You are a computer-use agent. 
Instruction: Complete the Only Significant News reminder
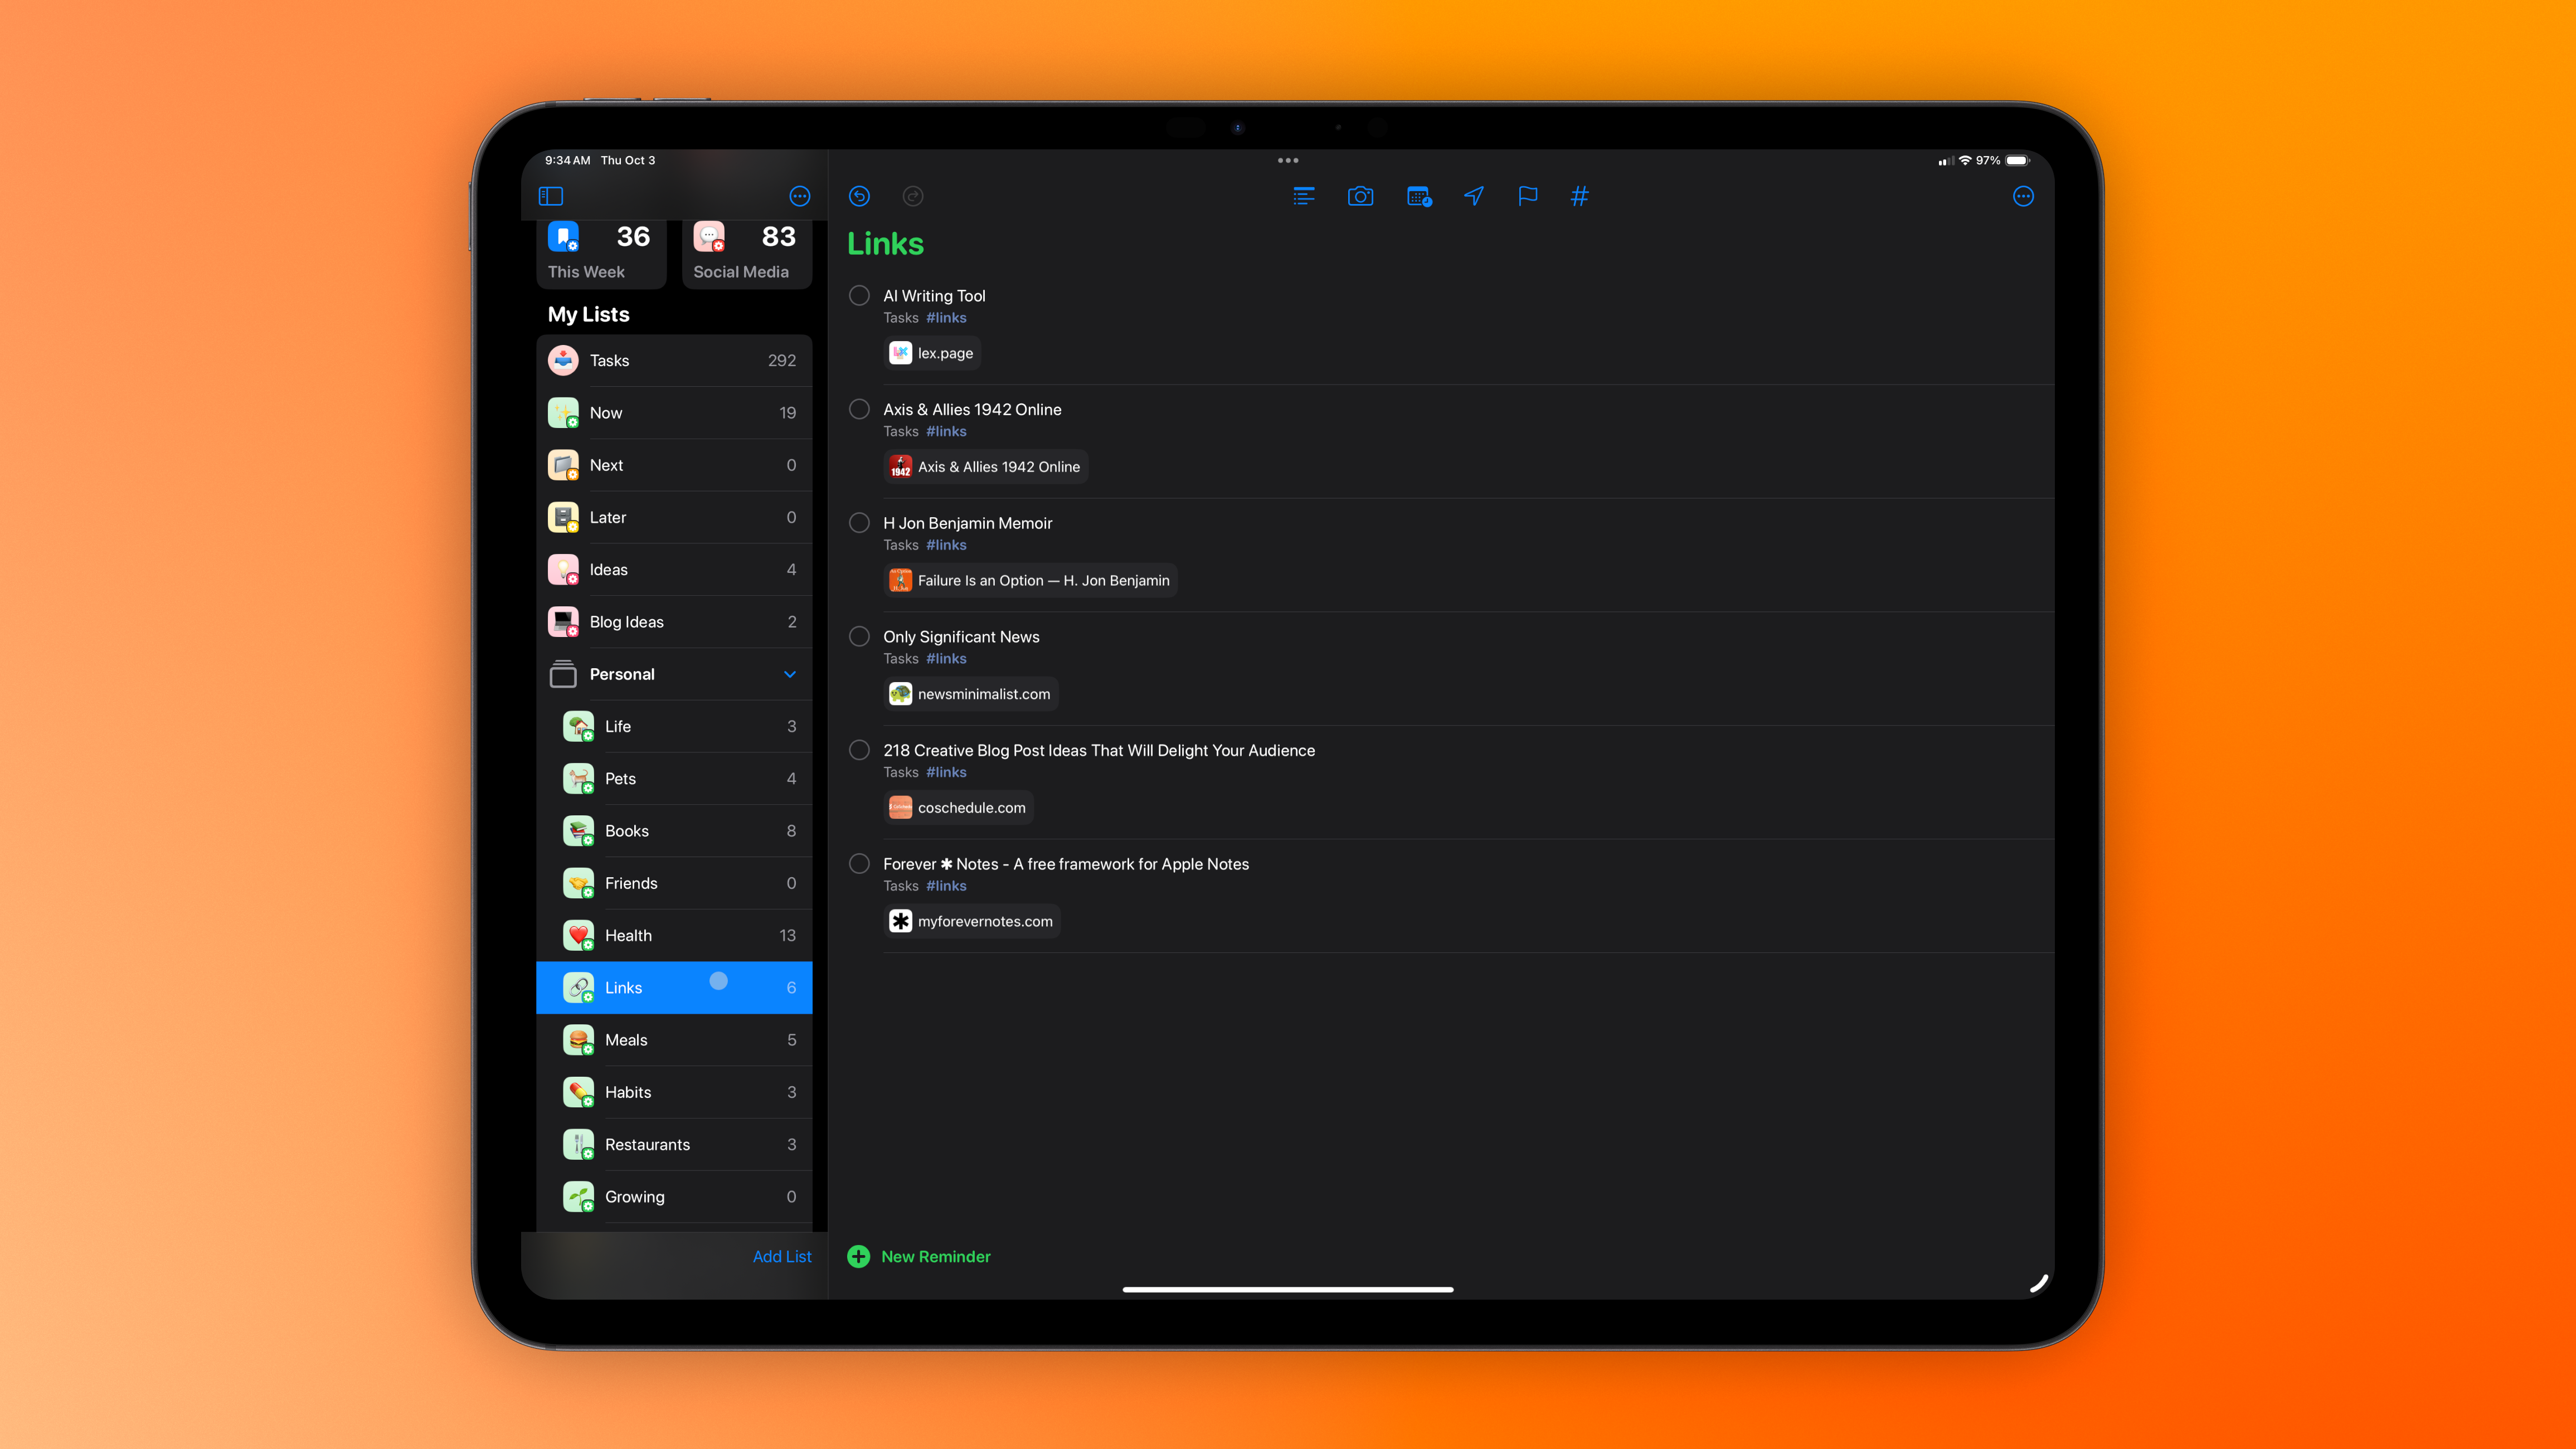[x=859, y=636]
